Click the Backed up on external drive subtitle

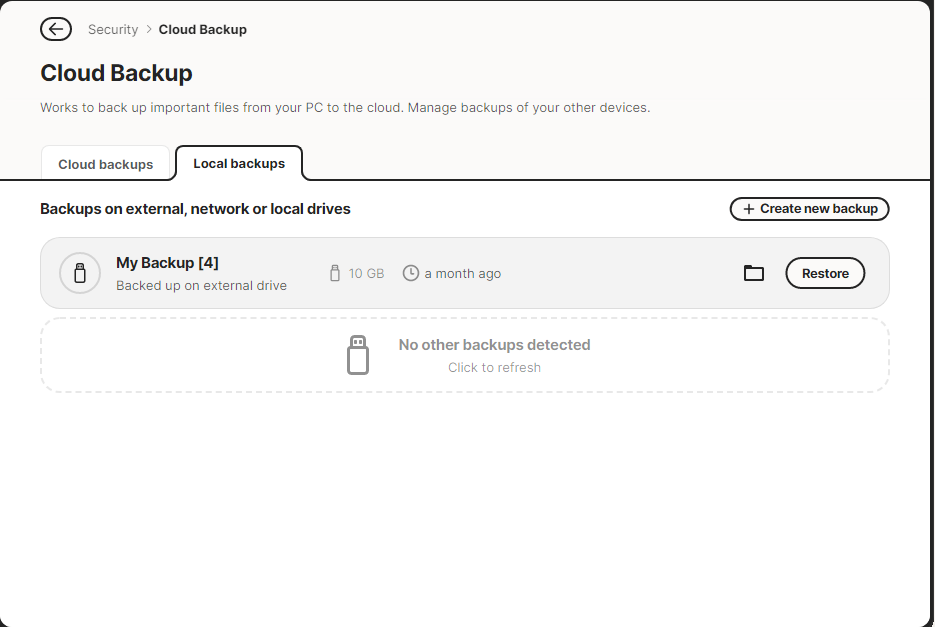tap(202, 285)
